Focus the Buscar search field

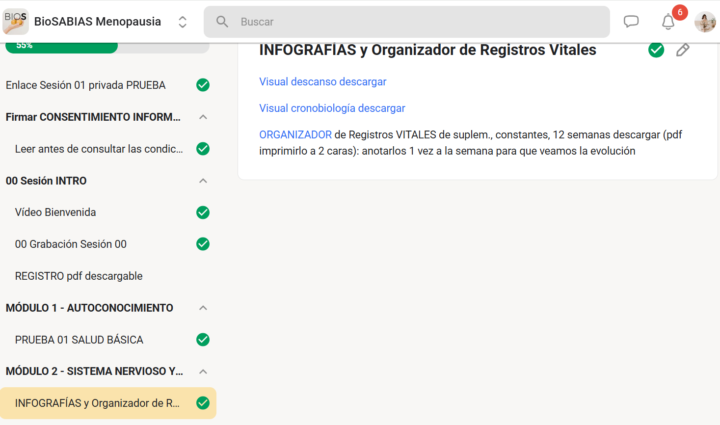coord(406,22)
